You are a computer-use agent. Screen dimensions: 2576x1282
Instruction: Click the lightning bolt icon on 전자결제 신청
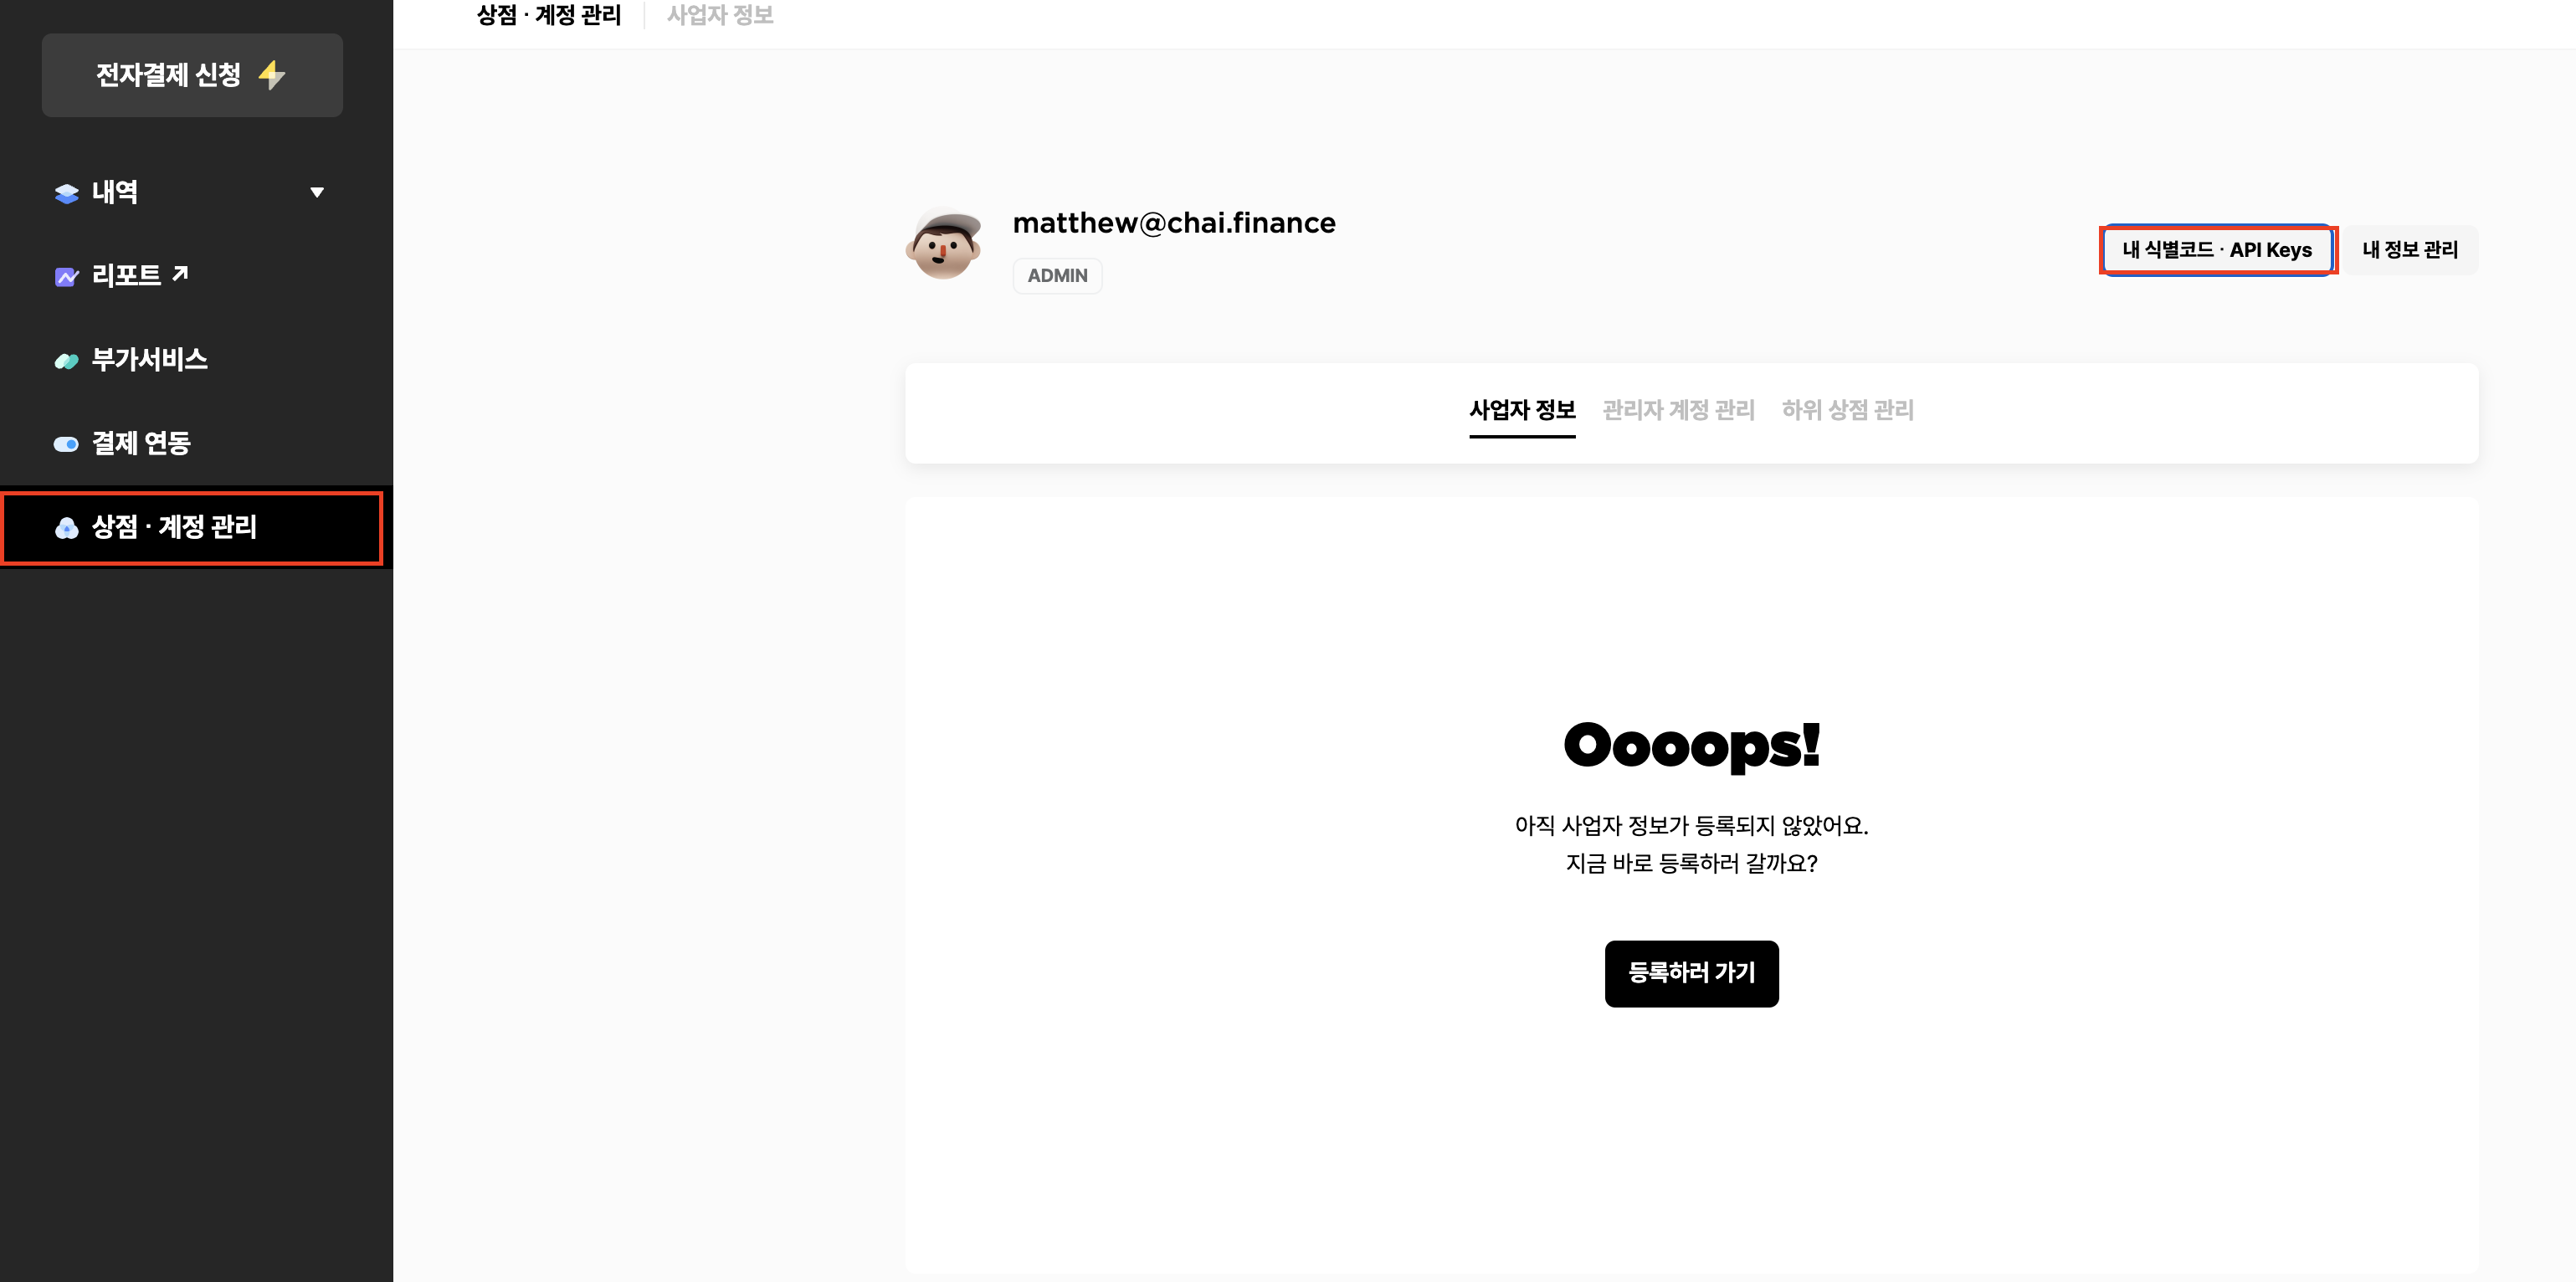tap(271, 75)
